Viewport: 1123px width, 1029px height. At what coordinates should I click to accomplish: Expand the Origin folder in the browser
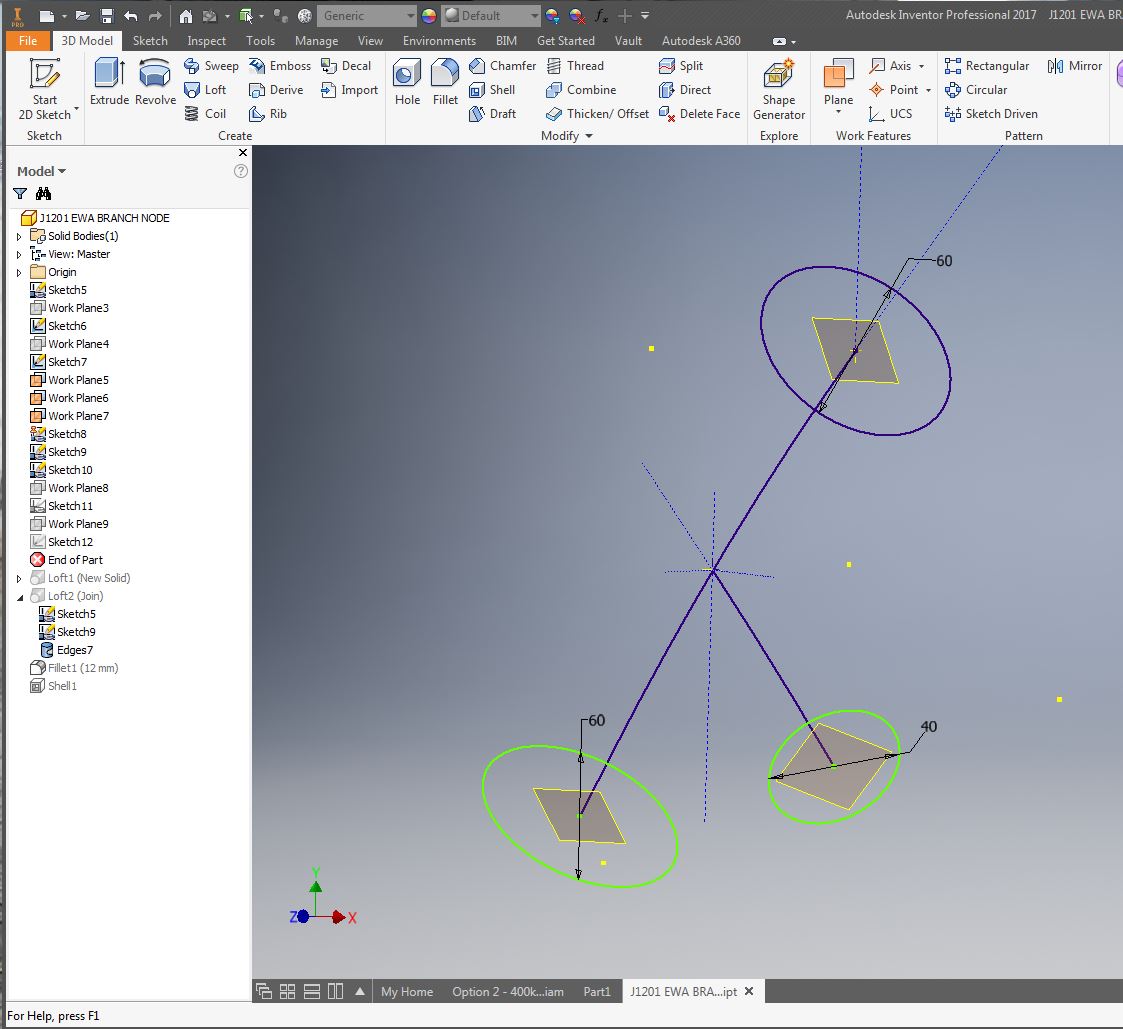pyautogui.click(x=19, y=271)
